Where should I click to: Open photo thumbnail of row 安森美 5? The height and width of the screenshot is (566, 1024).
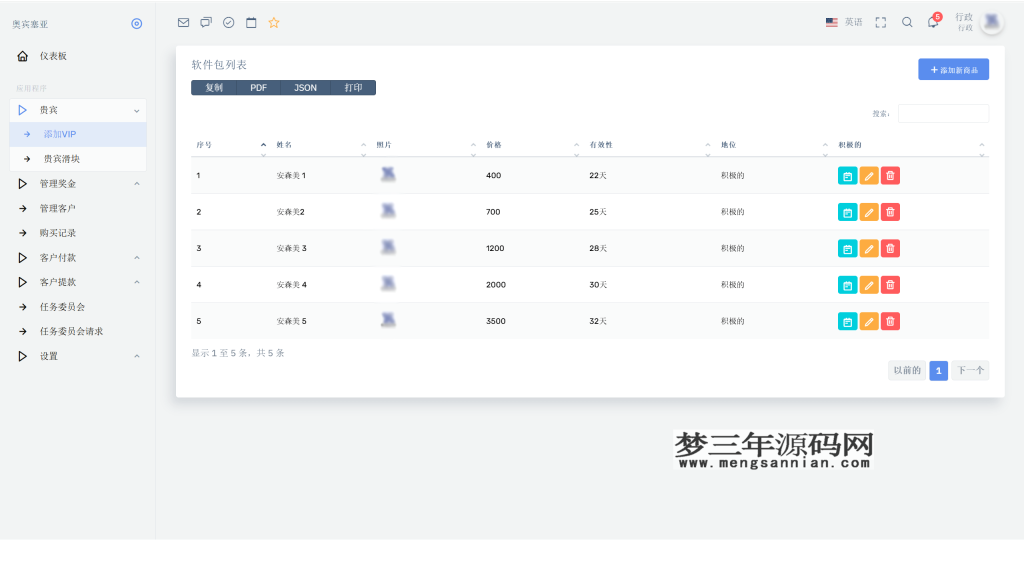coord(388,320)
